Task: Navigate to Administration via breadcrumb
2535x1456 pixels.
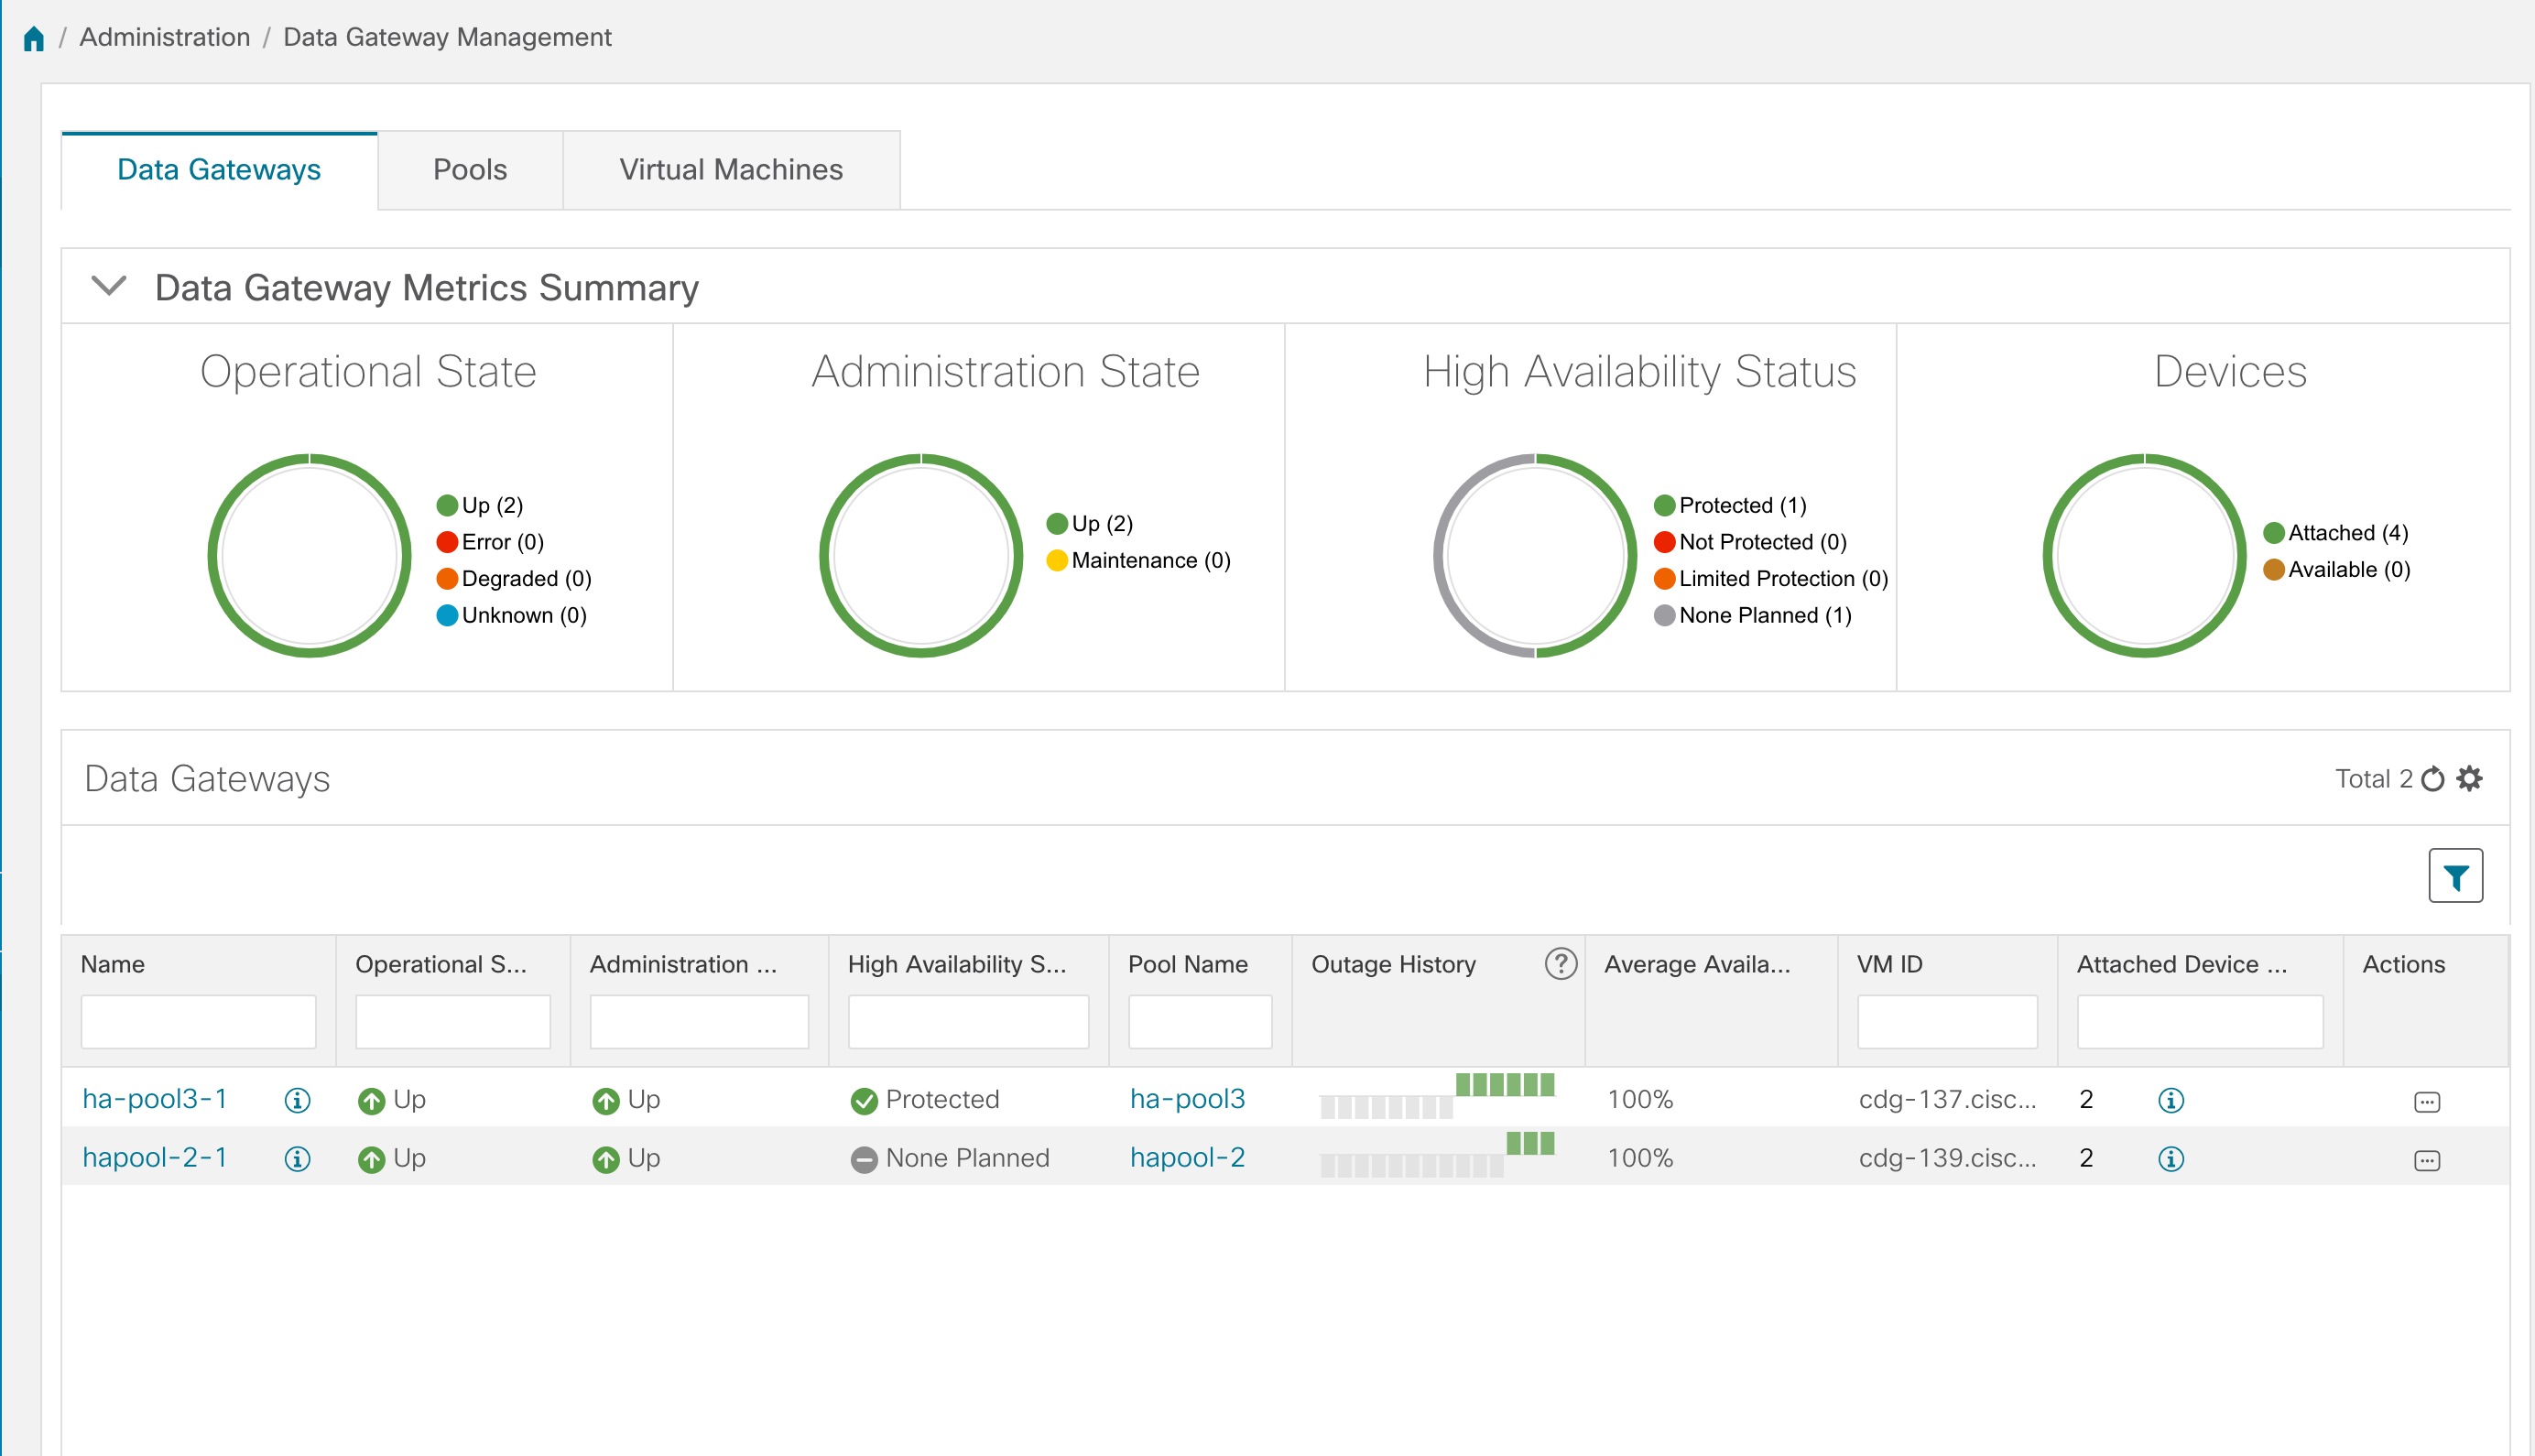Action: [165, 36]
